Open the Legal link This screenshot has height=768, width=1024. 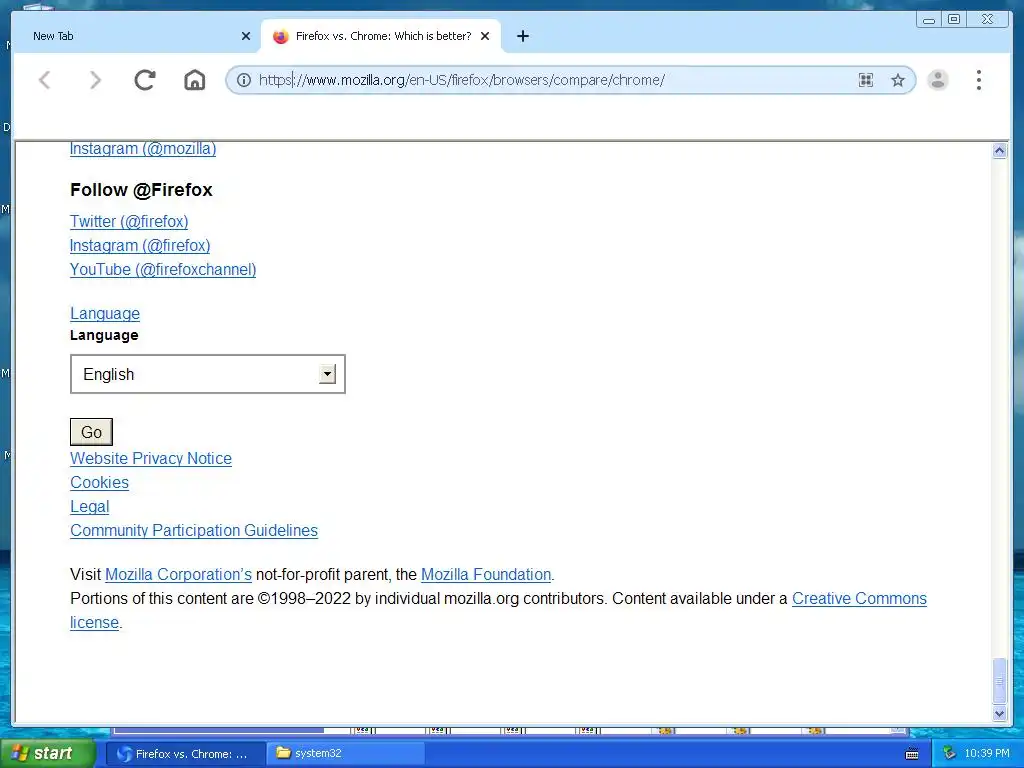point(89,507)
